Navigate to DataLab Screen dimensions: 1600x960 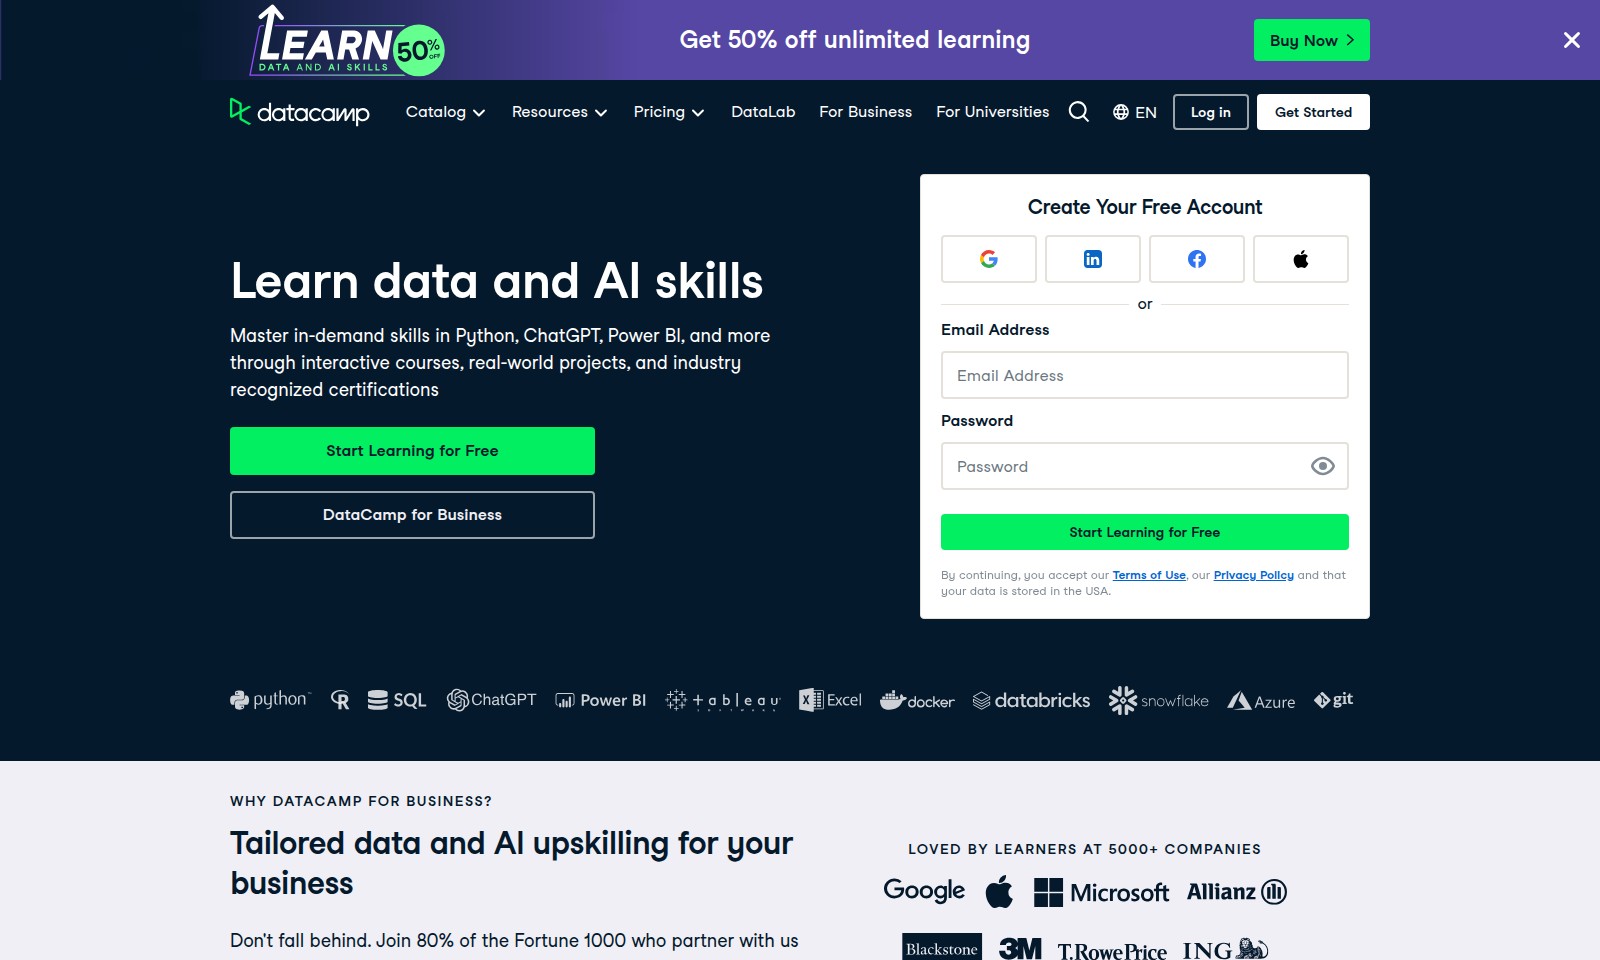[762, 112]
